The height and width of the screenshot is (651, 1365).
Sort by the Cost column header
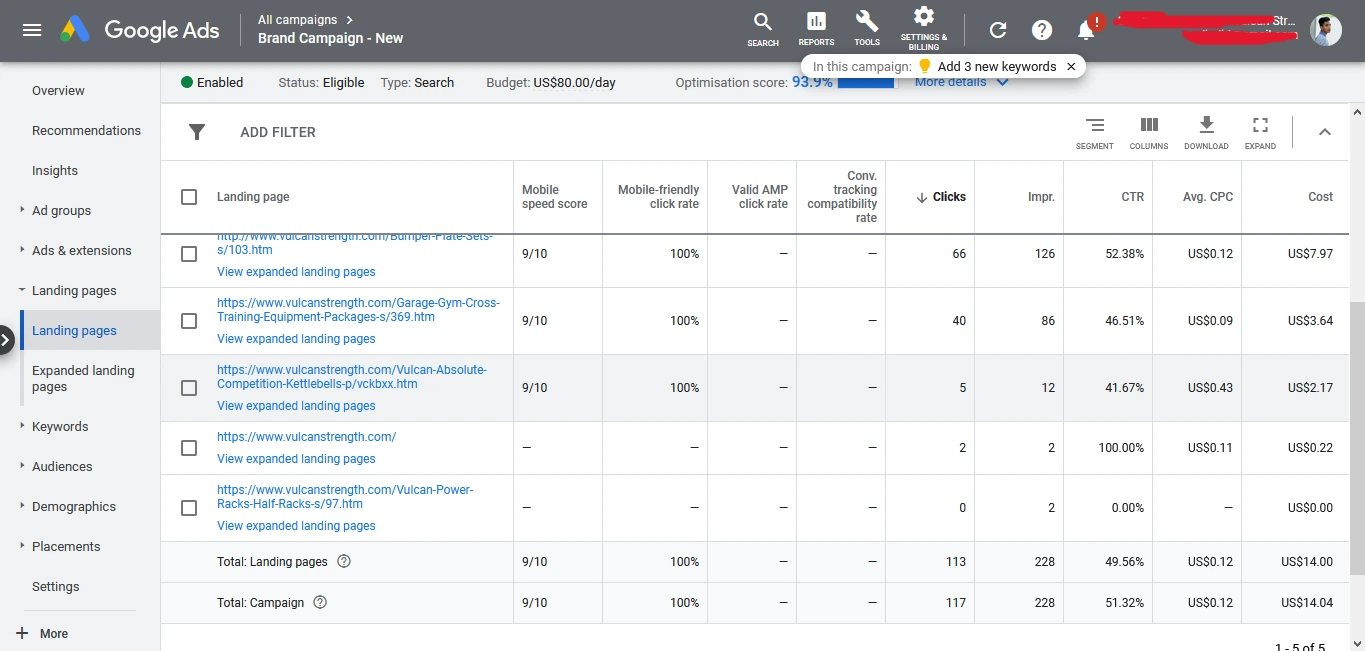tap(1320, 197)
